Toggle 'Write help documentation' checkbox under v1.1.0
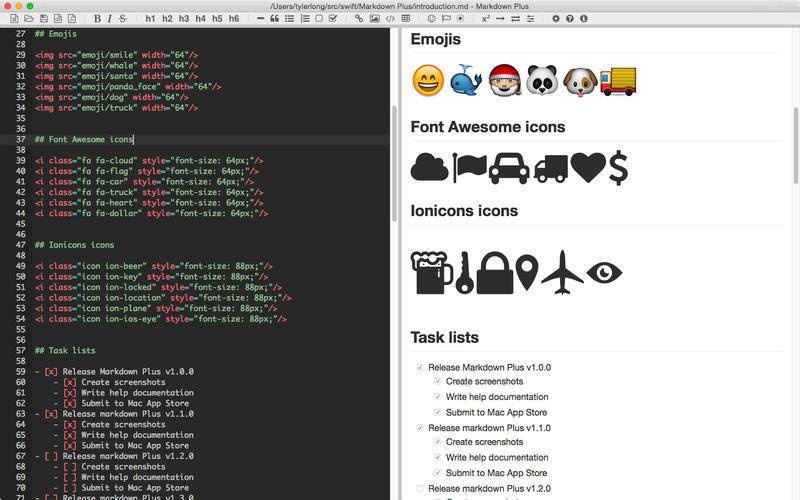 437,457
